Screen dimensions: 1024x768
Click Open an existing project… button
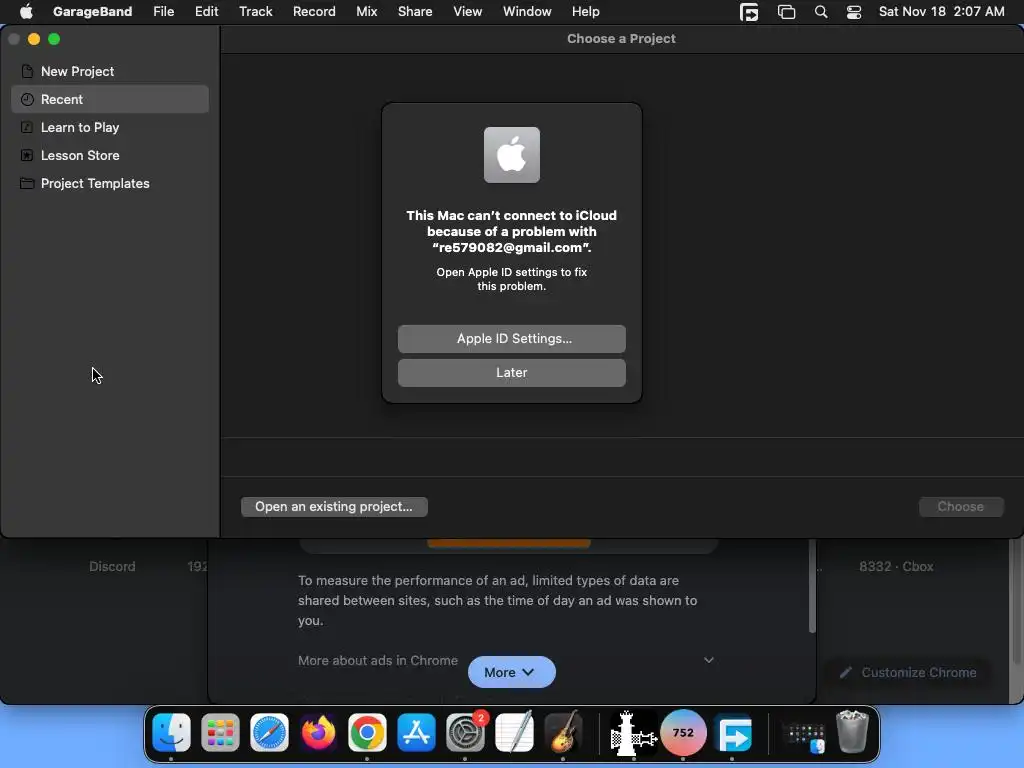coord(334,507)
